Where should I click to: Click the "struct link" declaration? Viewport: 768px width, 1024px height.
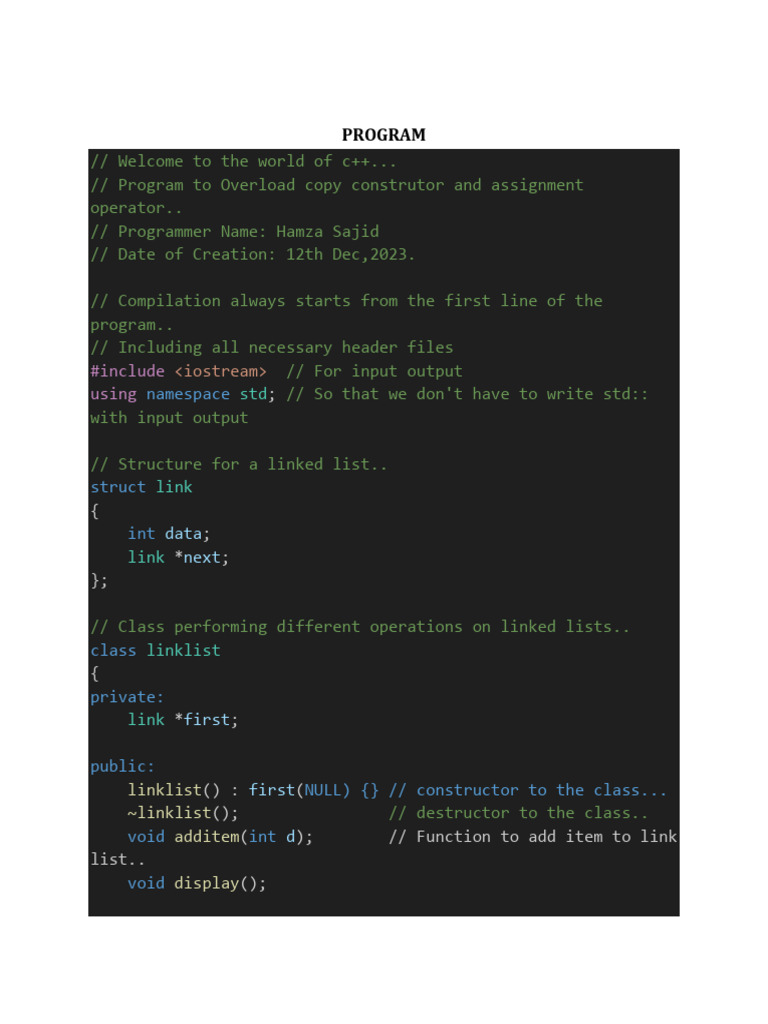(141, 487)
